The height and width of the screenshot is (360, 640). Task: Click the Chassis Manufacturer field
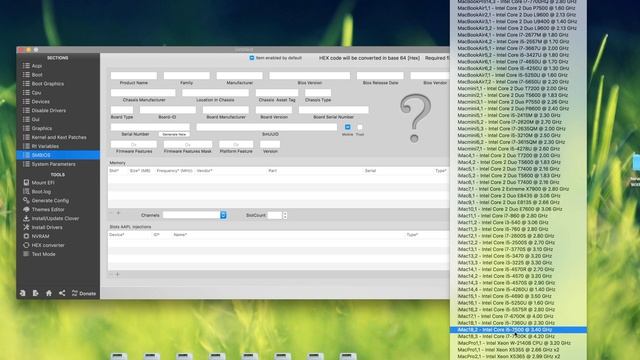(143, 93)
